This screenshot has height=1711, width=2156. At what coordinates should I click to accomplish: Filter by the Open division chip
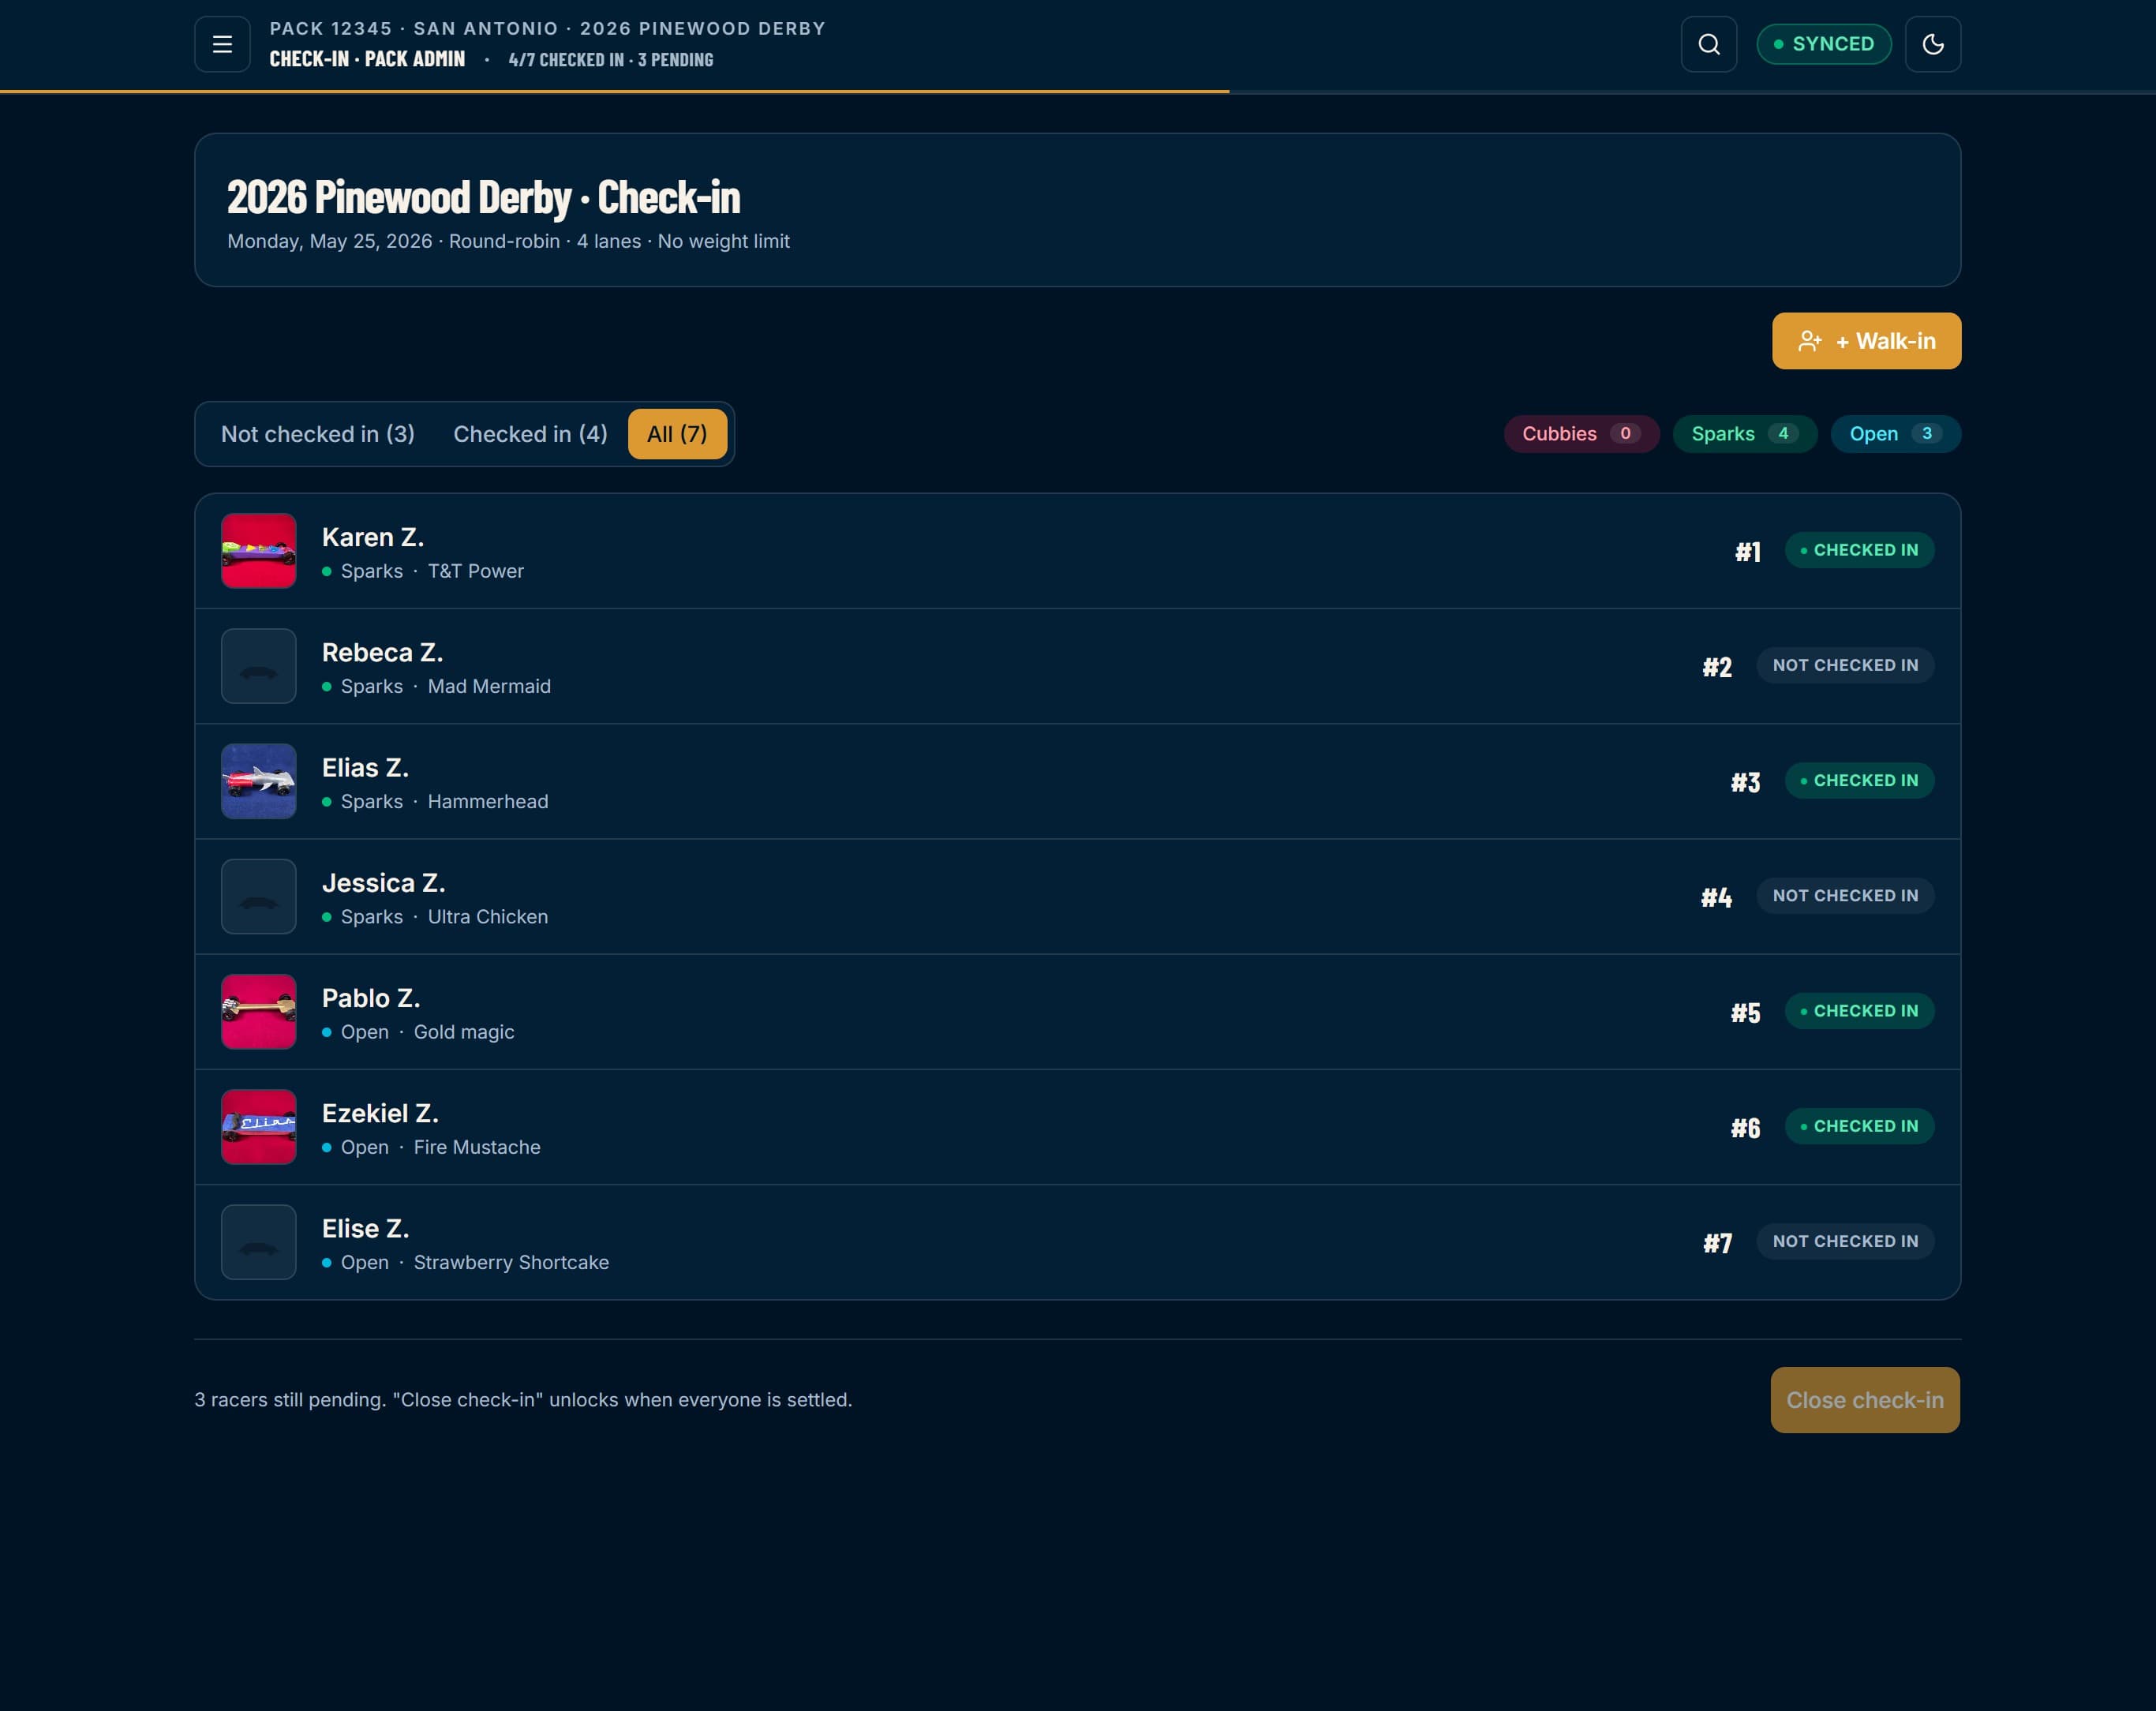point(1895,434)
